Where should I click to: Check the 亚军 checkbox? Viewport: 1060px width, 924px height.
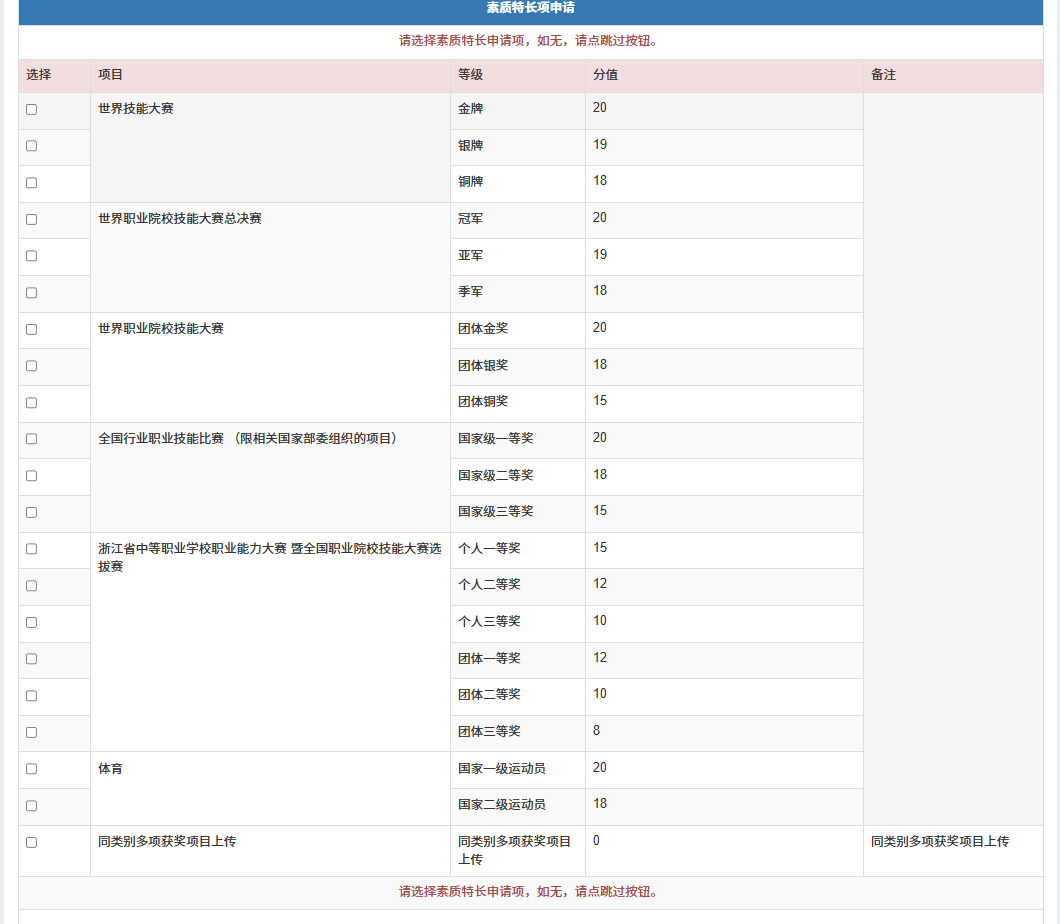[x=30, y=256]
